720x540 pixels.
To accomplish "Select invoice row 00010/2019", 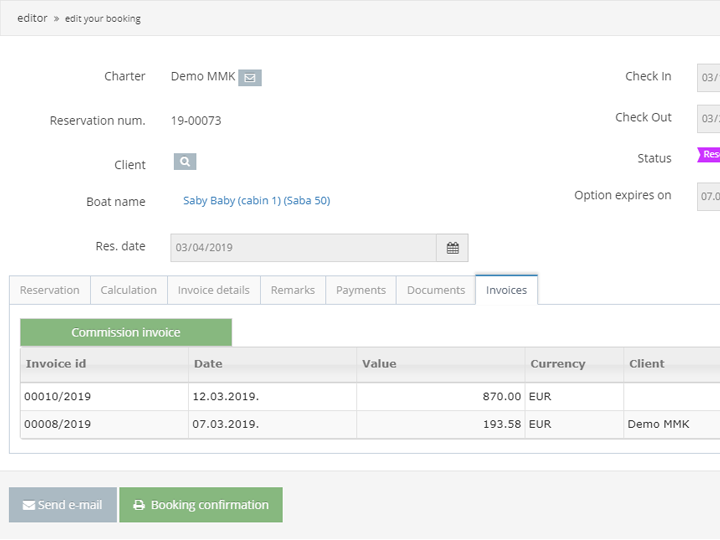I will pos(58,397).
